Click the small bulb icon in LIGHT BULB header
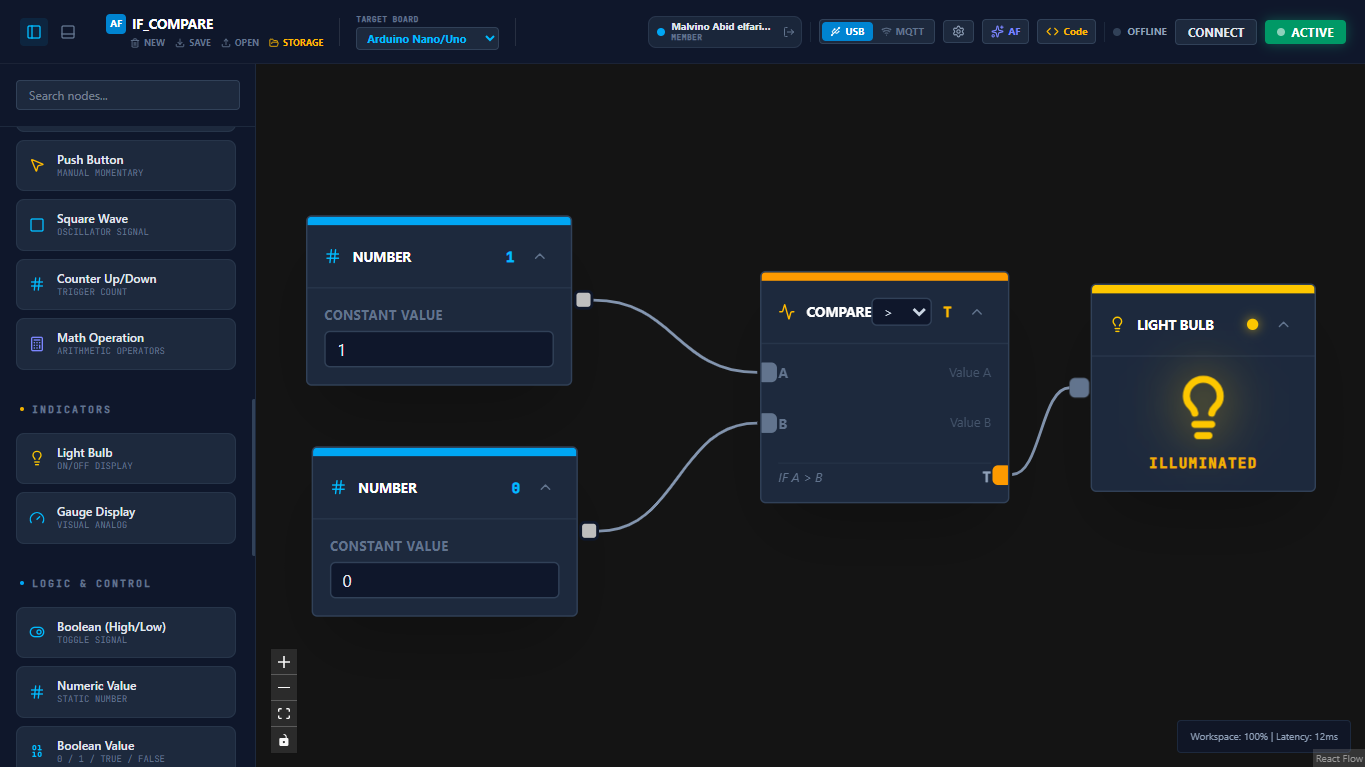The image size is (1365, 767). 1118,325
